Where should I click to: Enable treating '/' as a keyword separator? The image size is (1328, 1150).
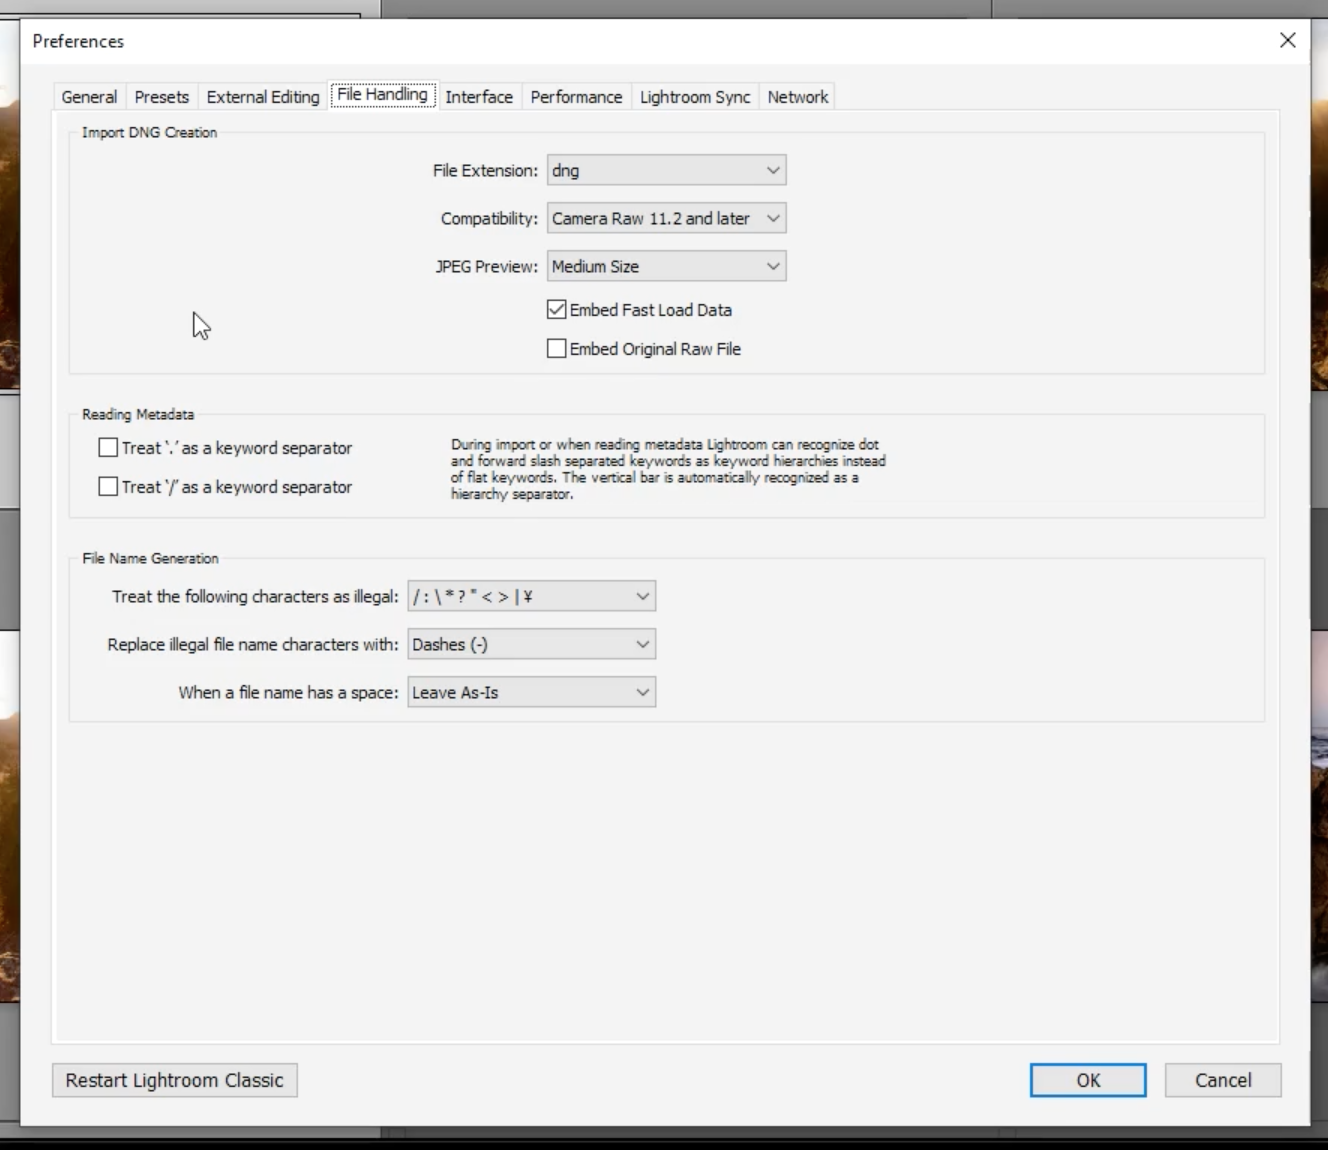coord(107,486)
